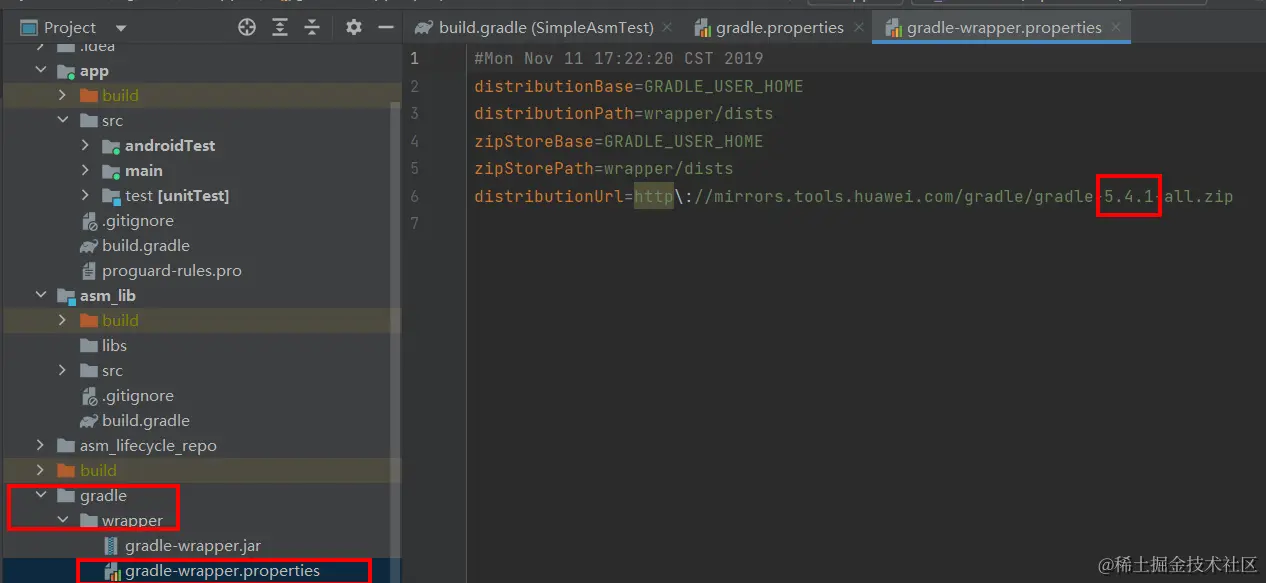This screenshot has width=1266, height=583.
Task: Click the gradle-wrapper.jar archive icon
Action: tap(111, 546)
